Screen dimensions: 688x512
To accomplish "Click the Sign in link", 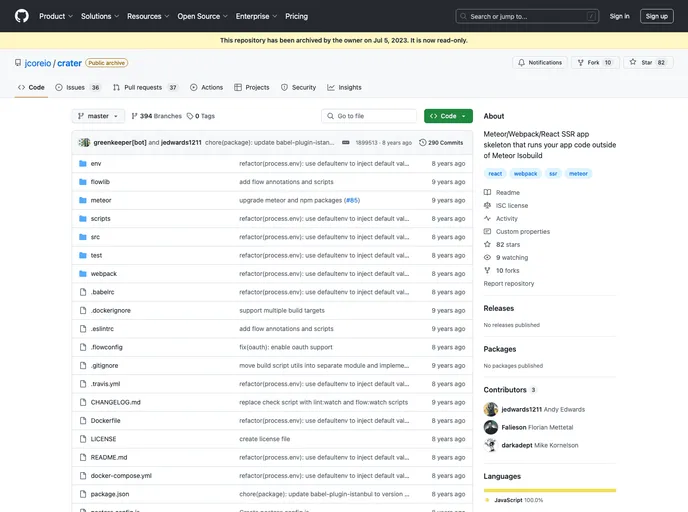I will click(x=619, y=16).
